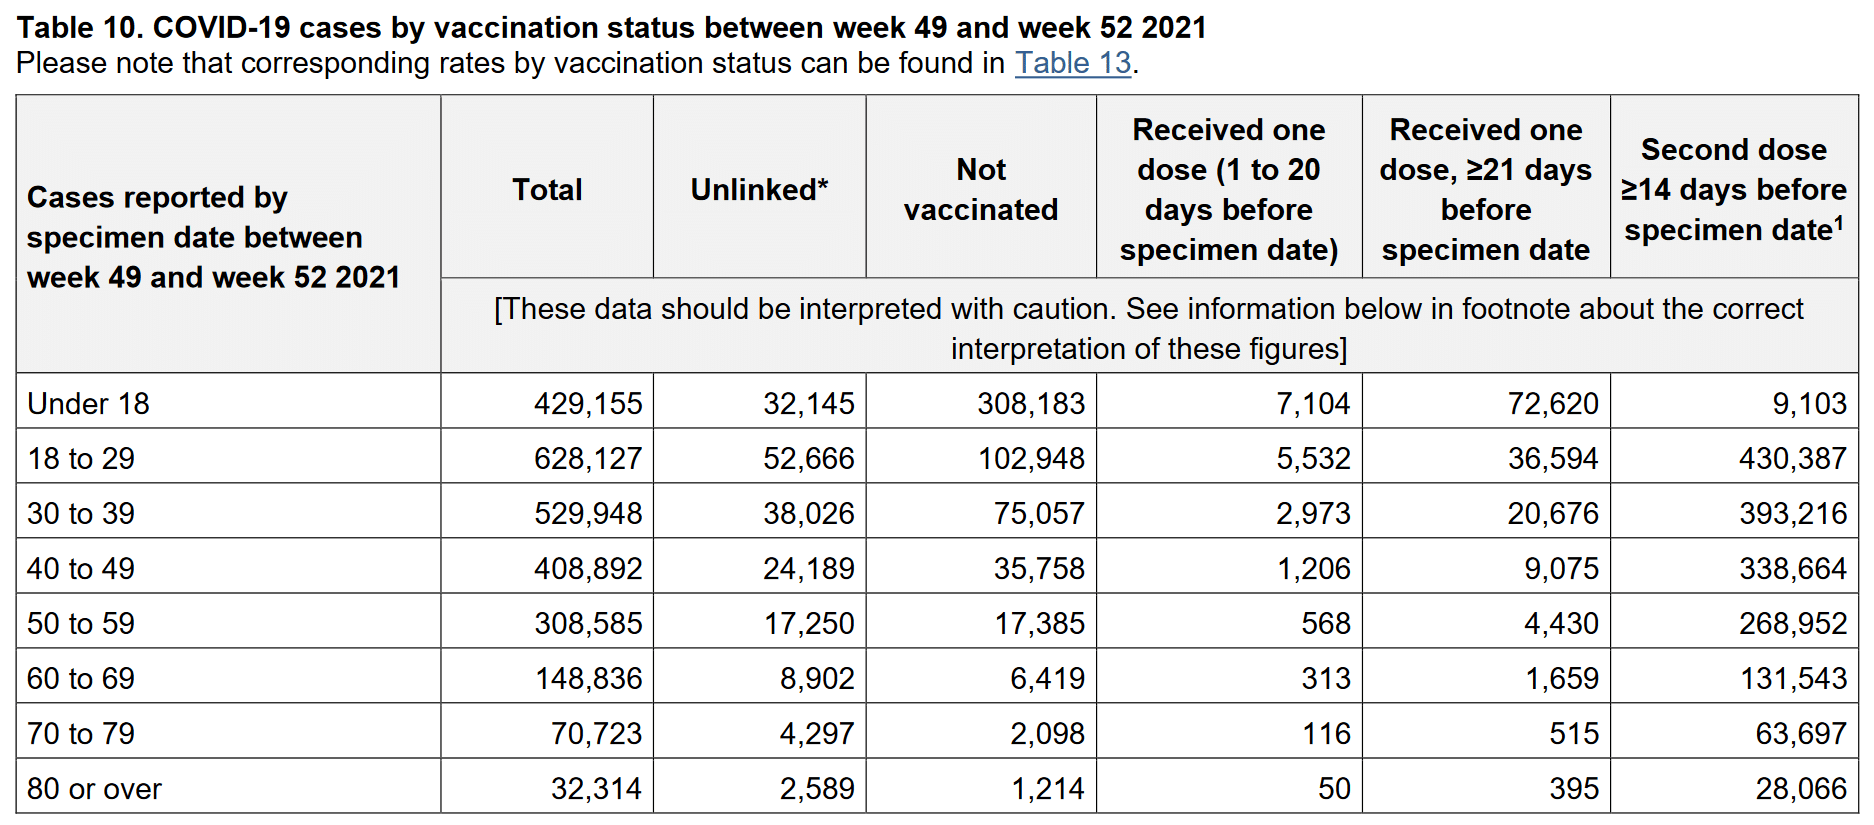Select the 70 to 79 row label
Screen dimensions: 1874x825
[81, 733]
